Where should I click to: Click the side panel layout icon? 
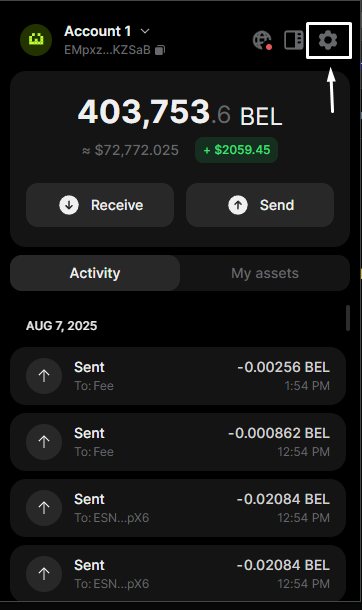(x=294, y=40)
